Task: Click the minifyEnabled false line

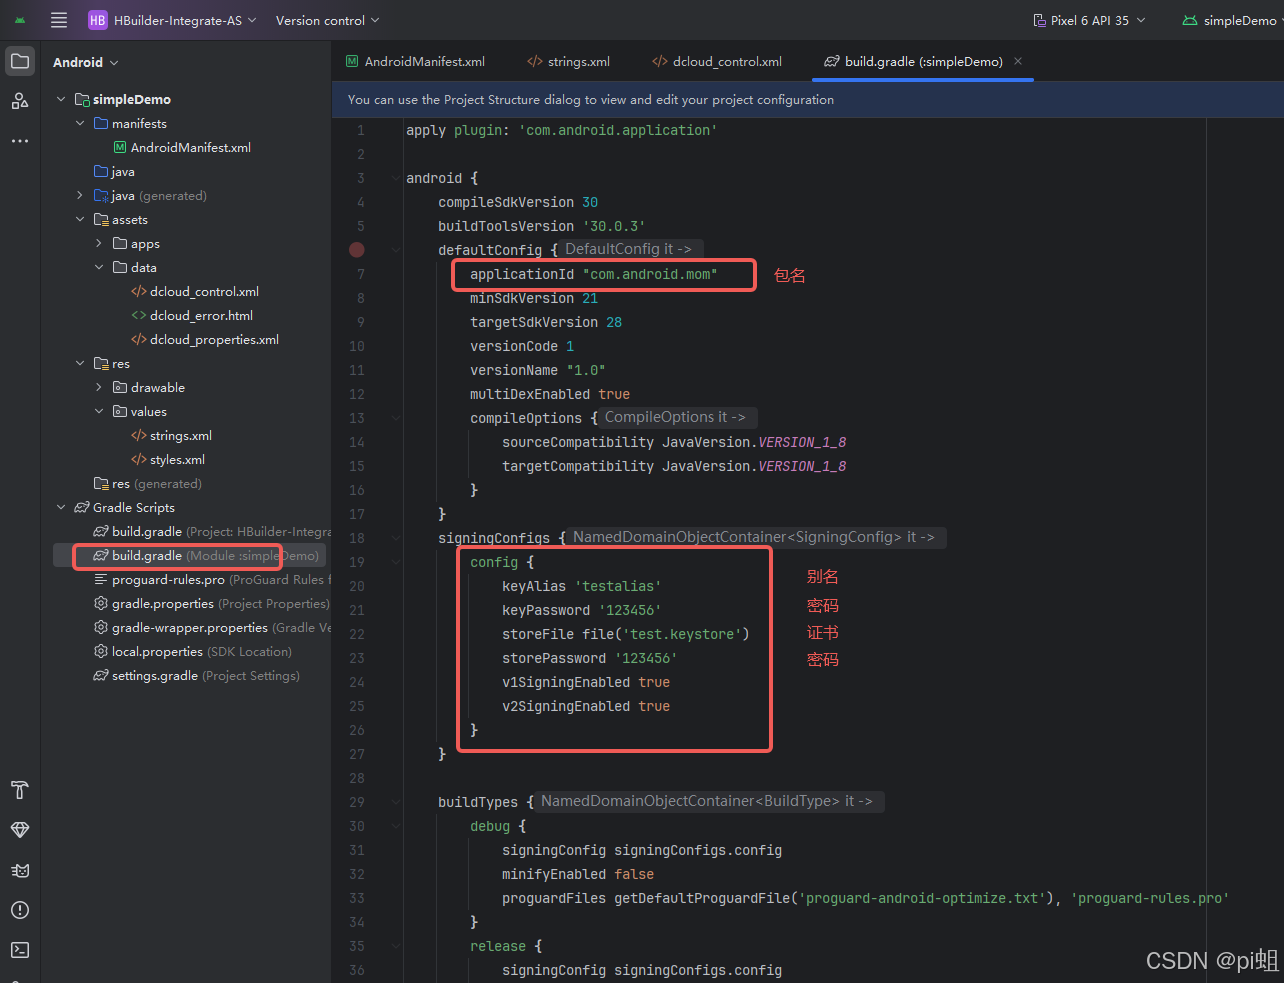Action: (578, 874)
